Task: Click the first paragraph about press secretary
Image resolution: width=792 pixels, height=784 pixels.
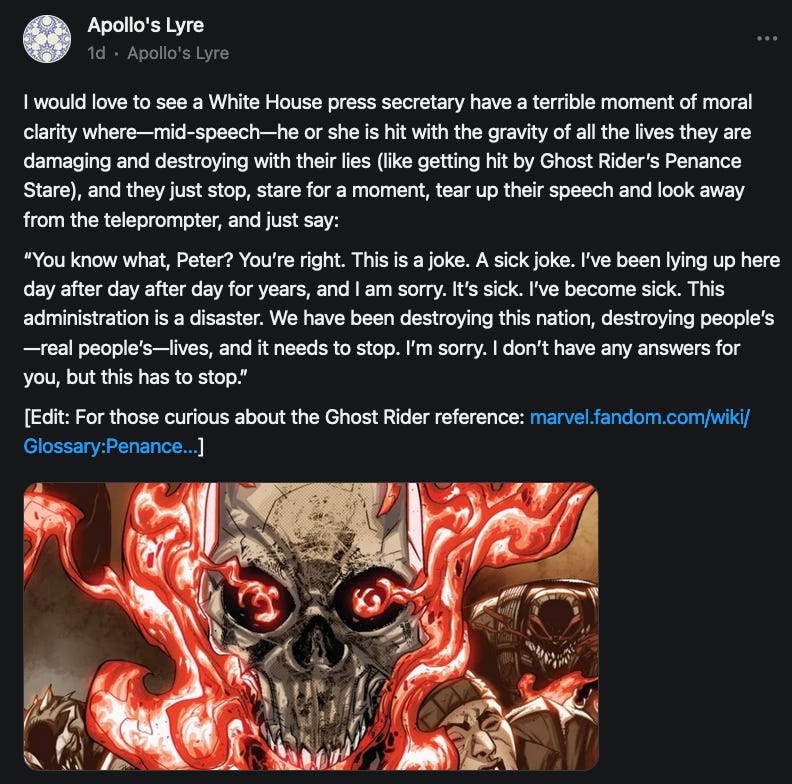Action: (x=387, y=161)
